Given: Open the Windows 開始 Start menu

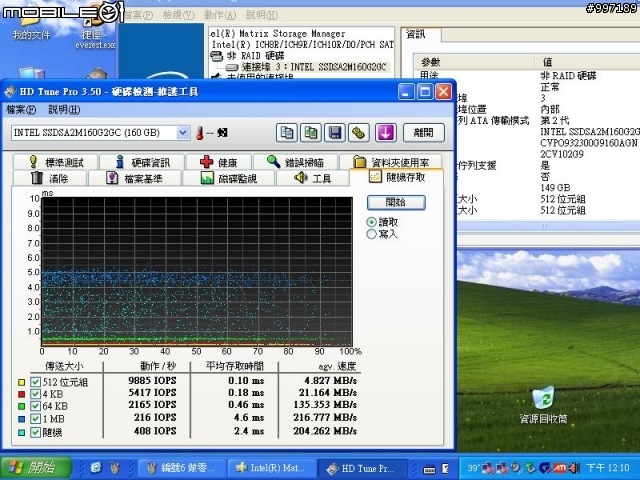Looking at the screenshot, I should [x=36, y=467].
